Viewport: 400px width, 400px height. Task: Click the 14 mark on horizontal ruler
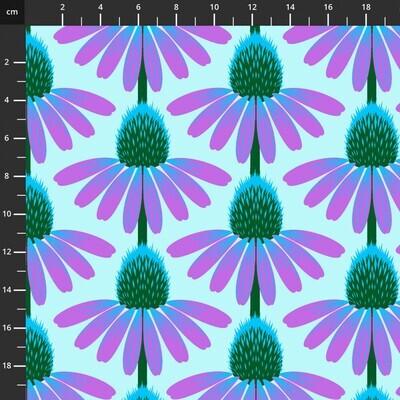(x=290, y=7)
